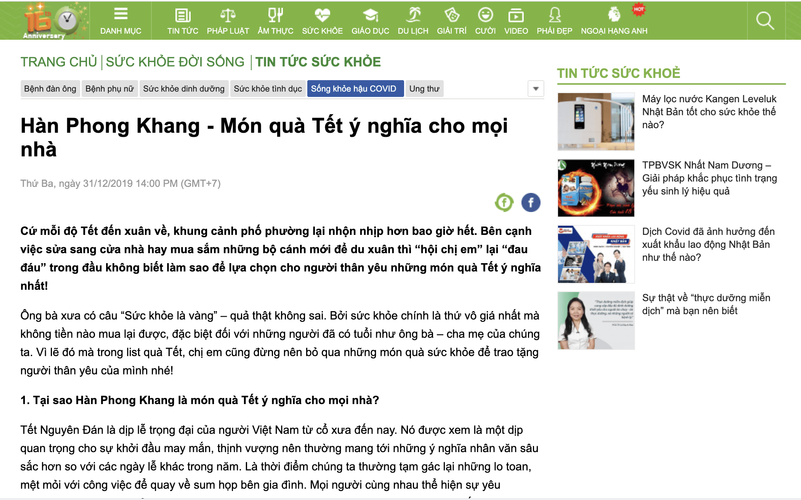
Task: Click the ẨM THỰC fork and knife icon
Action: 275,15
